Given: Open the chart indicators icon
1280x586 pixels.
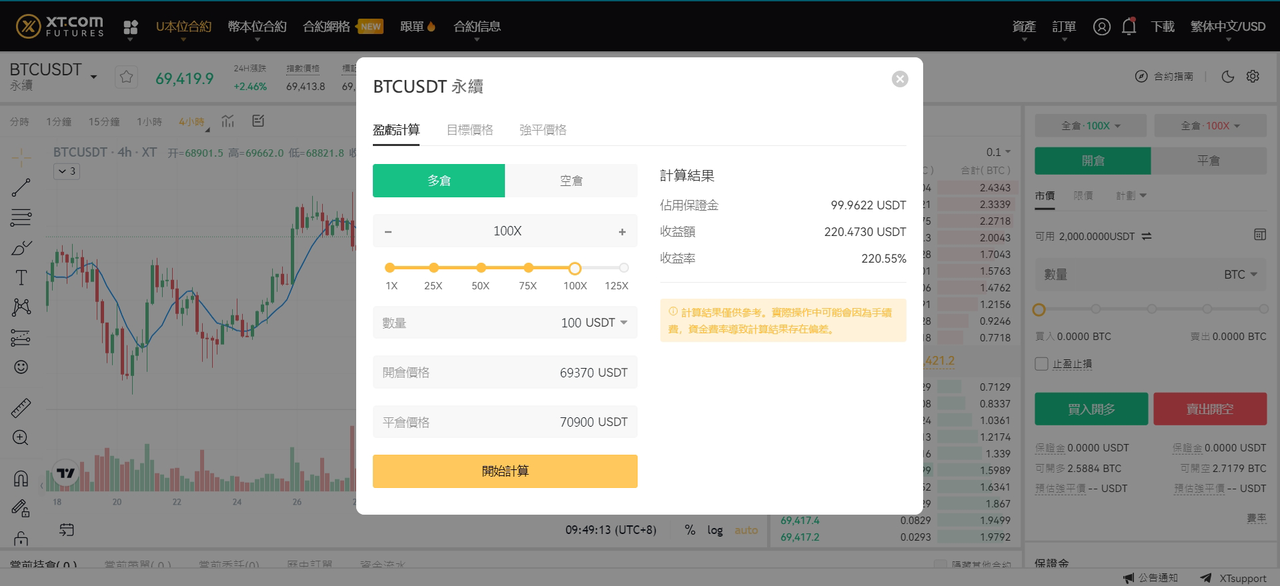Looking at the screenshot, I should pos(229,121).
